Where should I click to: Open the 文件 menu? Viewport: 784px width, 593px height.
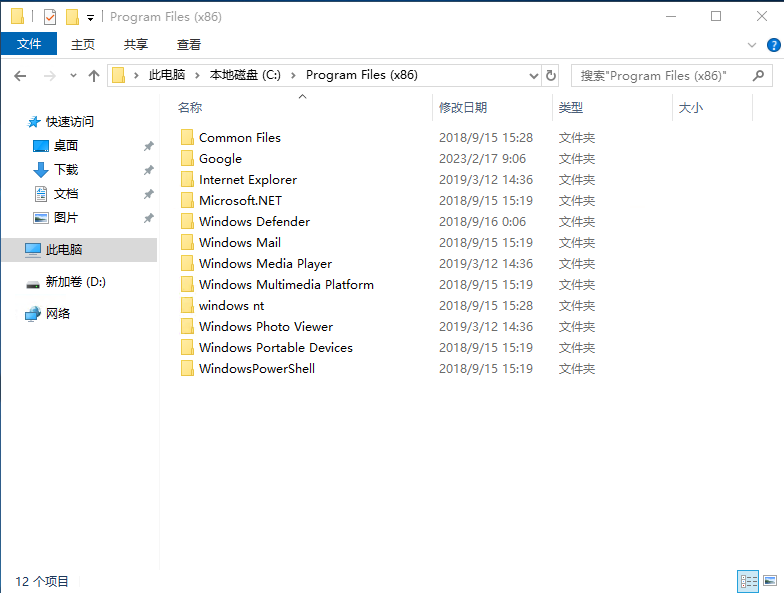coord(29,45)
